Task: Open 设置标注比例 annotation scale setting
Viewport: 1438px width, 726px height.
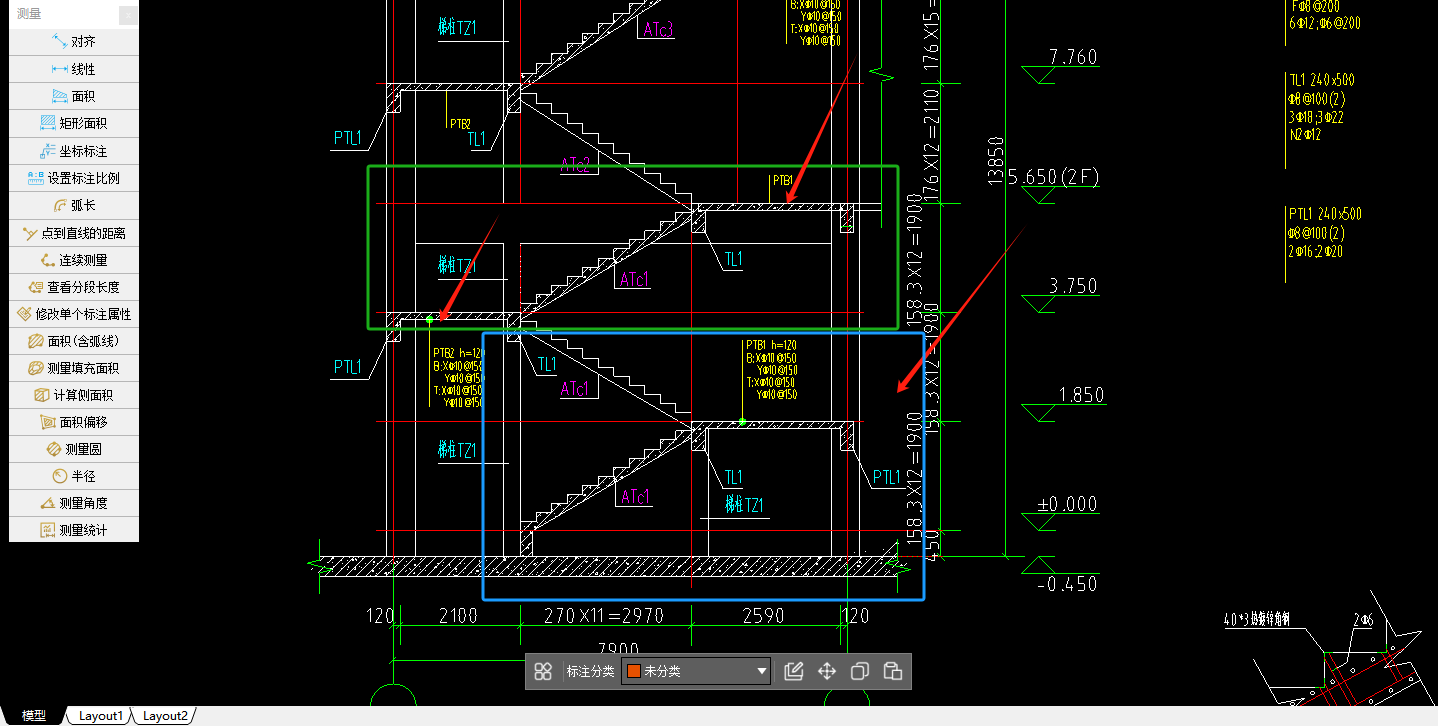Action: (74, 178)
